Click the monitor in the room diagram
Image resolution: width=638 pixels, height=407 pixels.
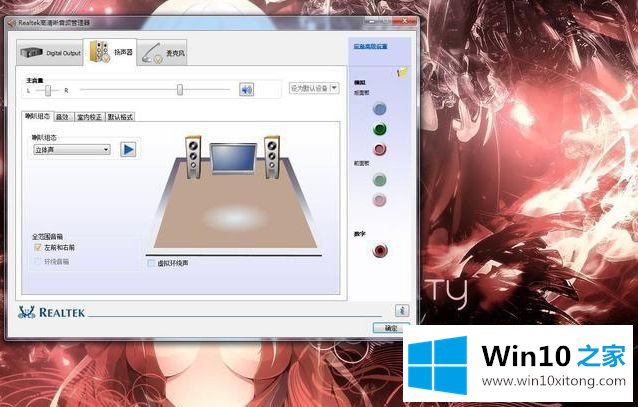pos(233,159)
